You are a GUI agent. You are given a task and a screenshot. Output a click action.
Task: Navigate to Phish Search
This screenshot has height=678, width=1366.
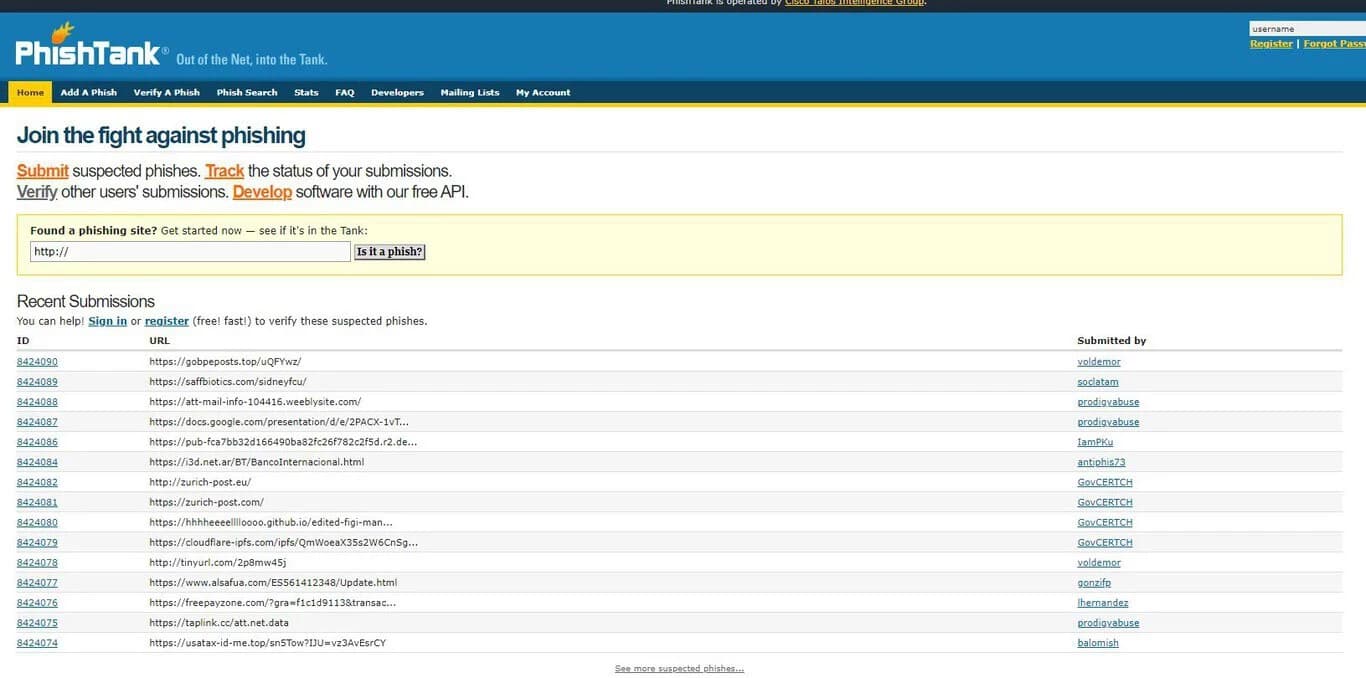tap(247, 92)
